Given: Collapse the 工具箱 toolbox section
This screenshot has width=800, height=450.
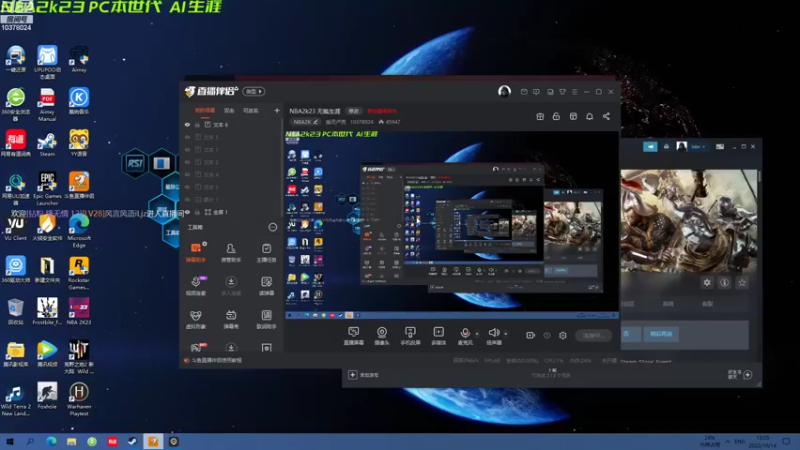Looking at the screenshot, I should coord(273,227).
